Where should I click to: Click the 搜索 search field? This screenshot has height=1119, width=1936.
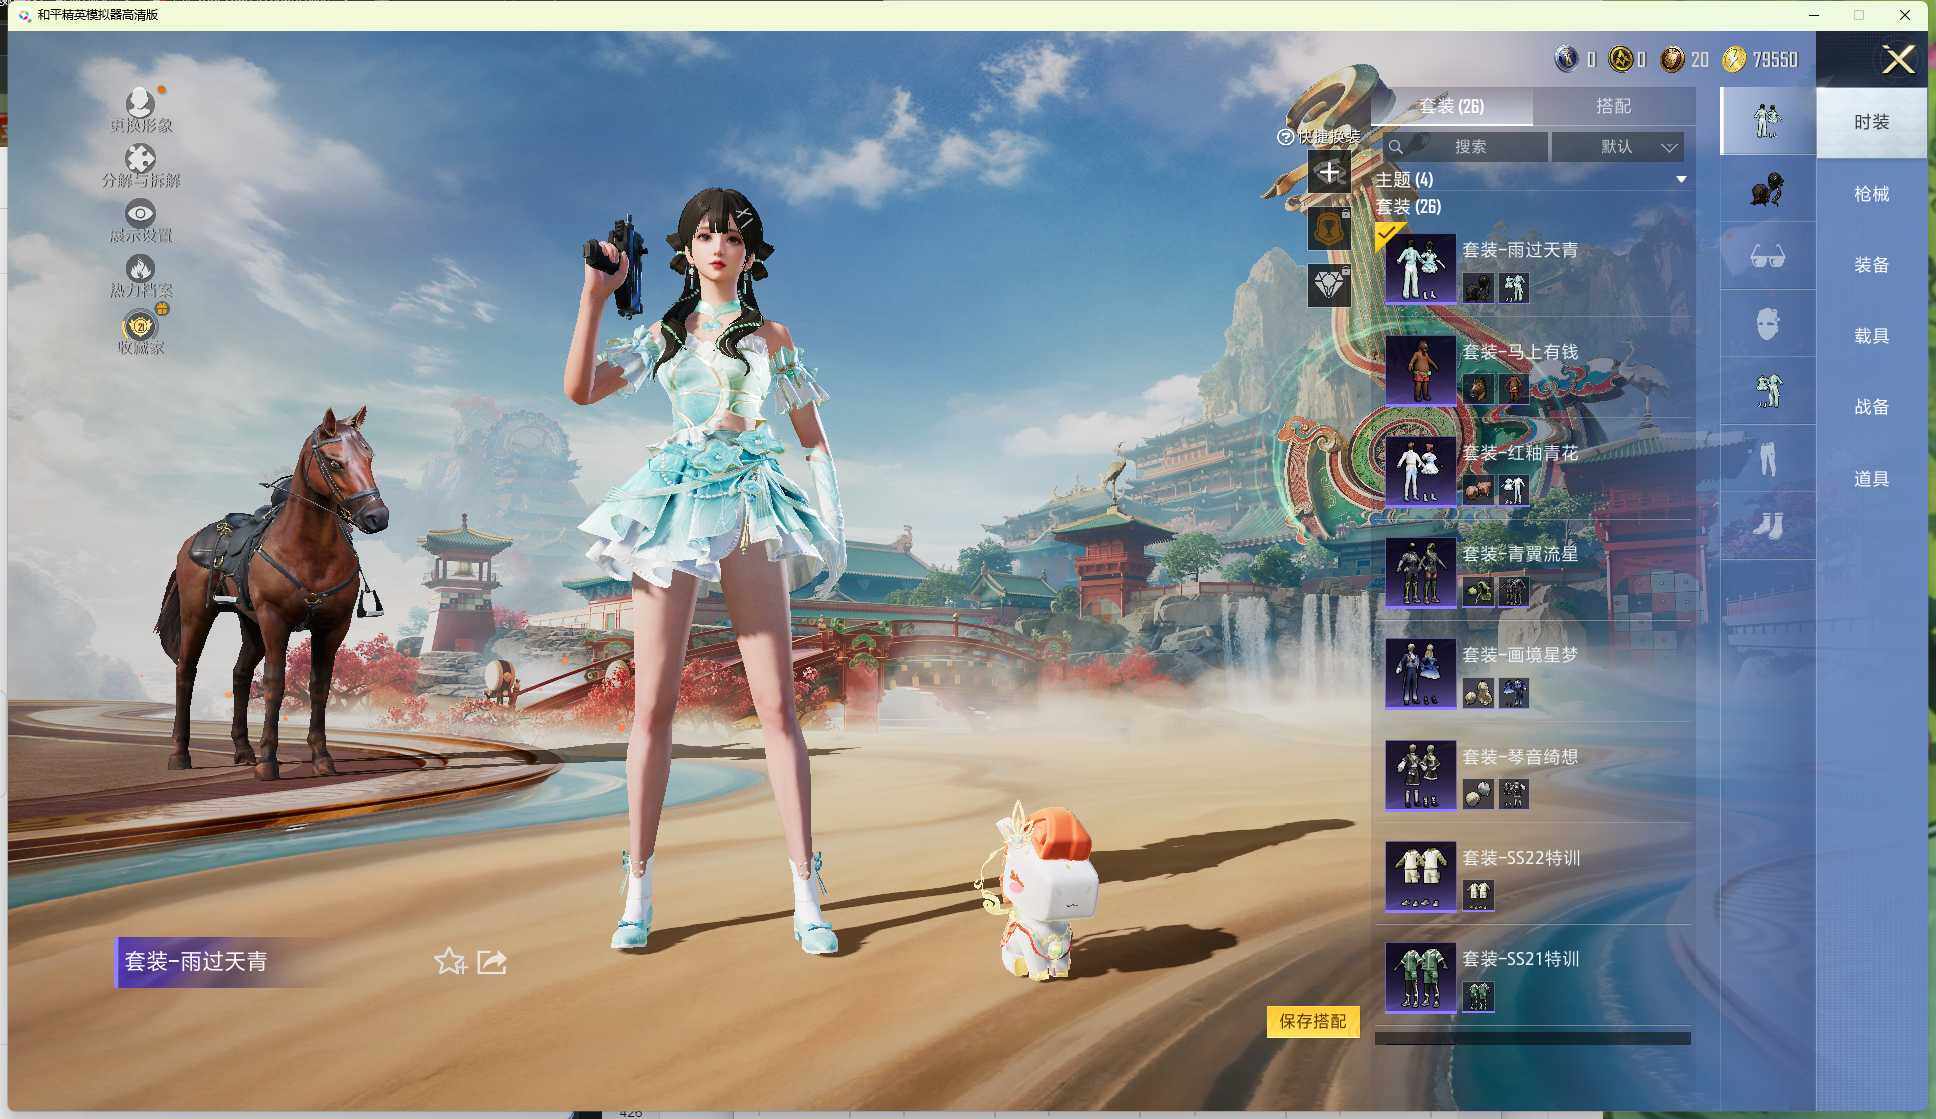(x=1469, y=147)
